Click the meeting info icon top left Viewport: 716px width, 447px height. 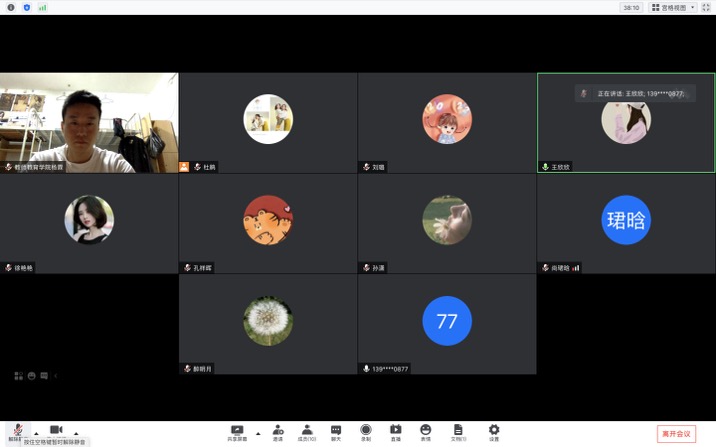9,7
